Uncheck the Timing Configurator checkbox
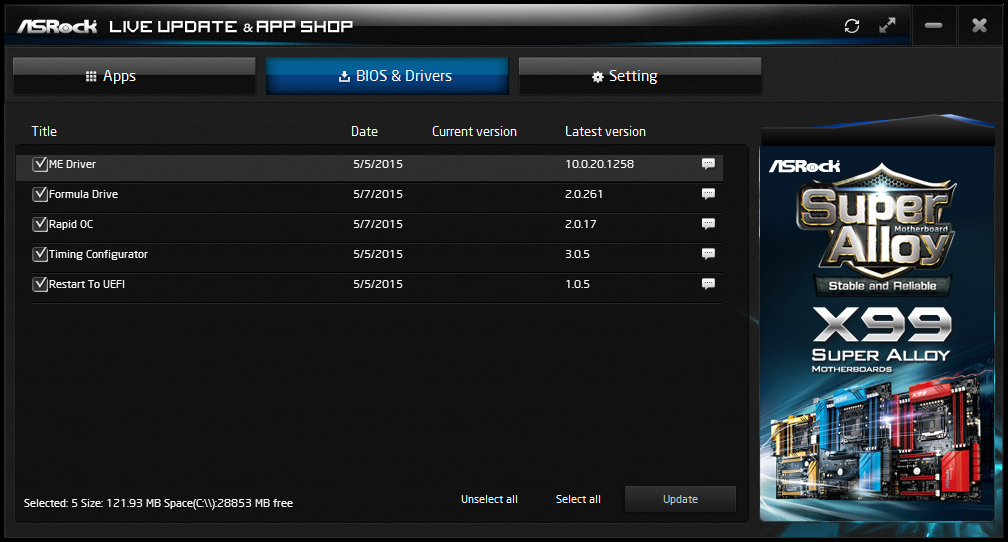1008x542 pixels. (x=40, y=254)
